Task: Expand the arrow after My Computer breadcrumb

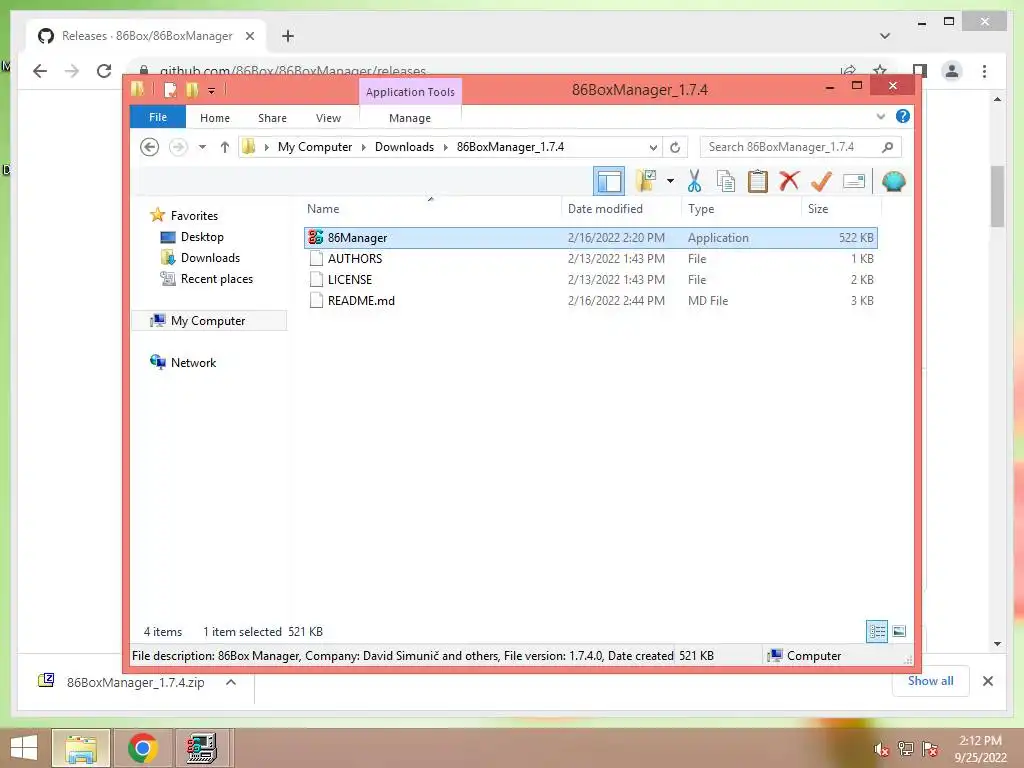Action: click(x=364, y=147)
